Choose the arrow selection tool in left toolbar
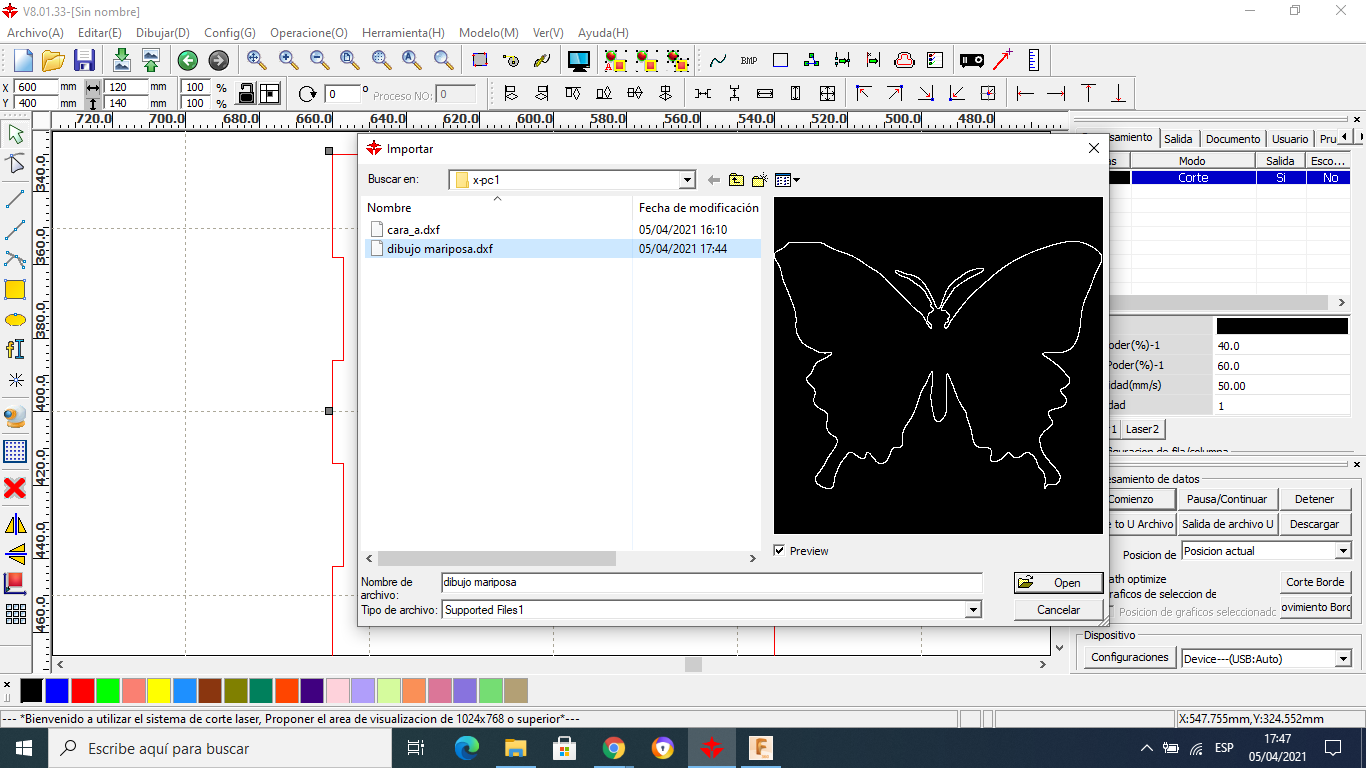The image size is (1366, 768). (x=15, y=134)
